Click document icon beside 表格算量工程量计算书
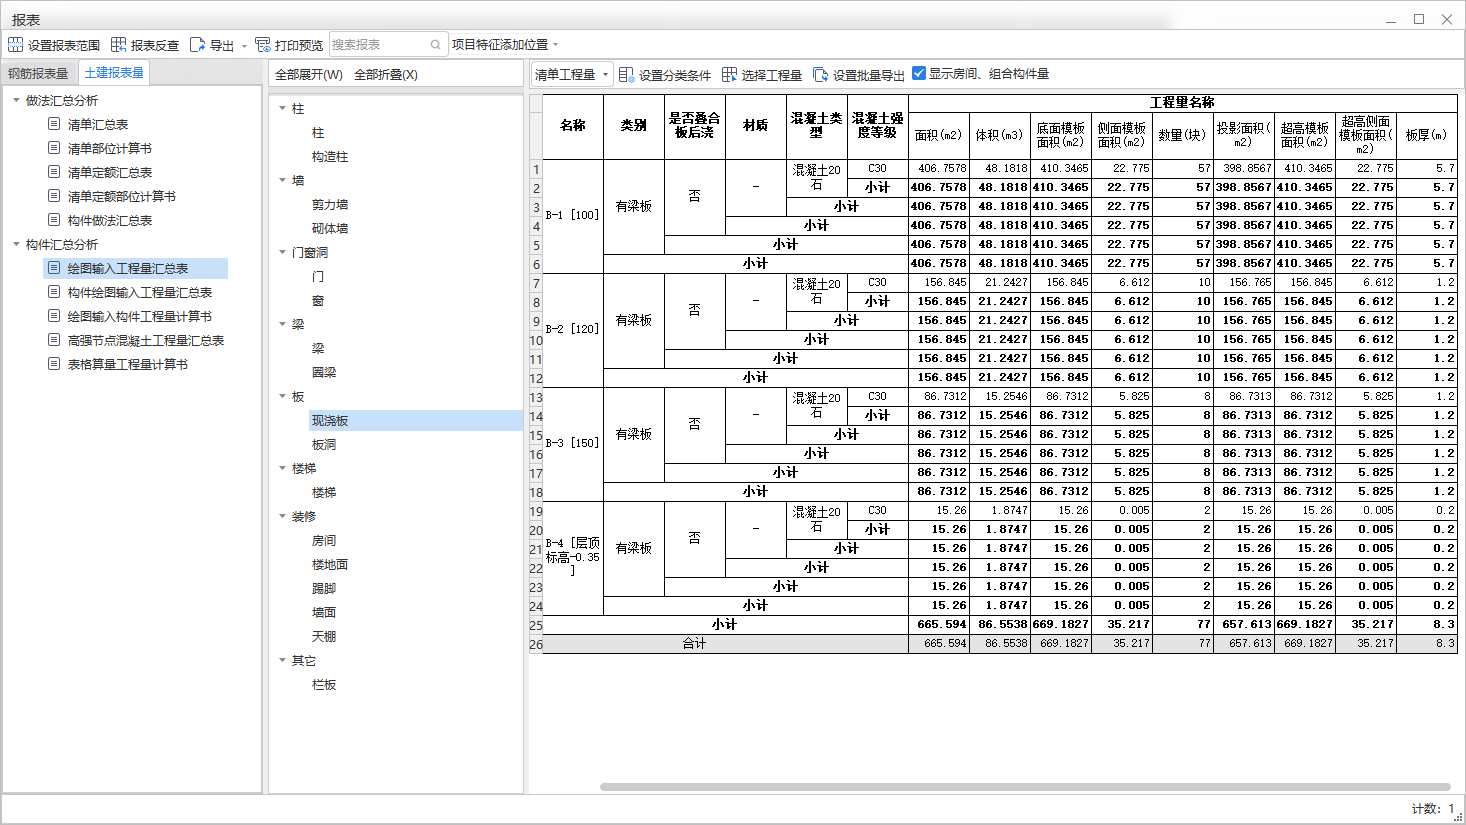Image resolution: width=1466 pixels, height=825 pixels. point(54,364)
